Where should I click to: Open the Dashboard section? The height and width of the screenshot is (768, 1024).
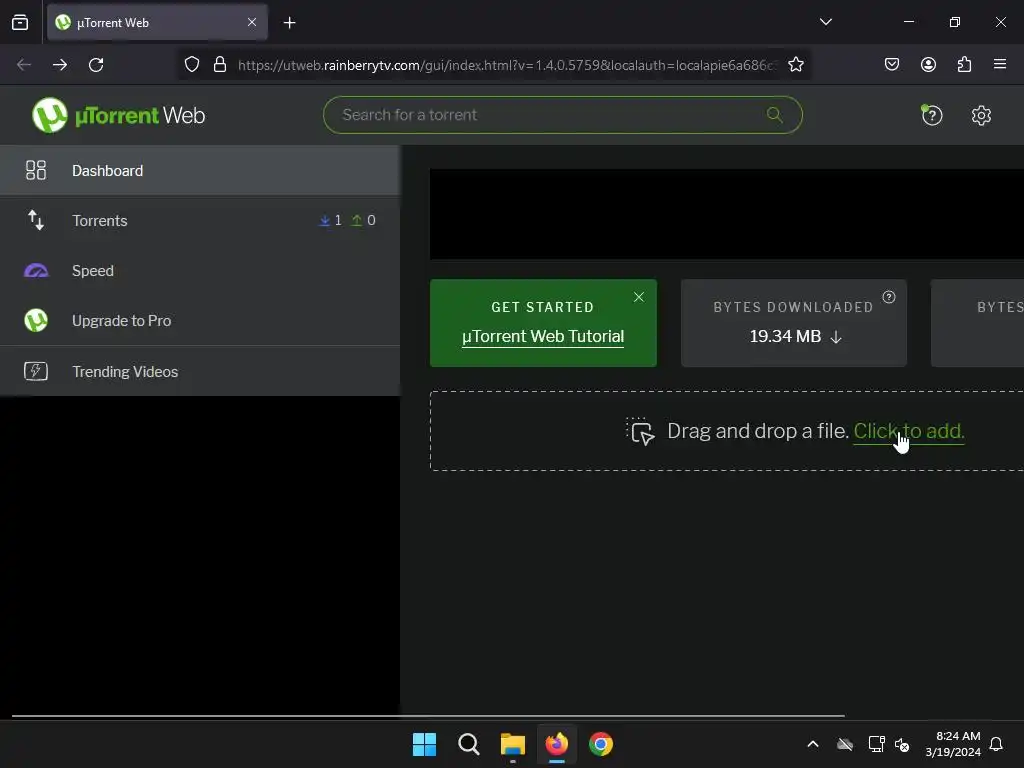[x=200, y=170]
